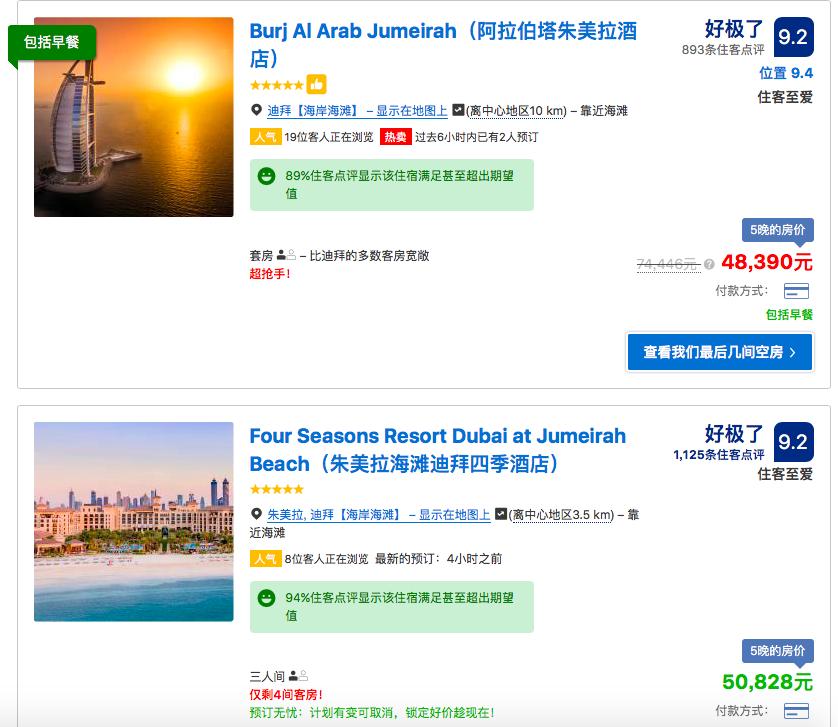The image size is (838, 727).
Task: Click the map pin icon for Burj Al Arab
Action: click(x=256, y=111)
